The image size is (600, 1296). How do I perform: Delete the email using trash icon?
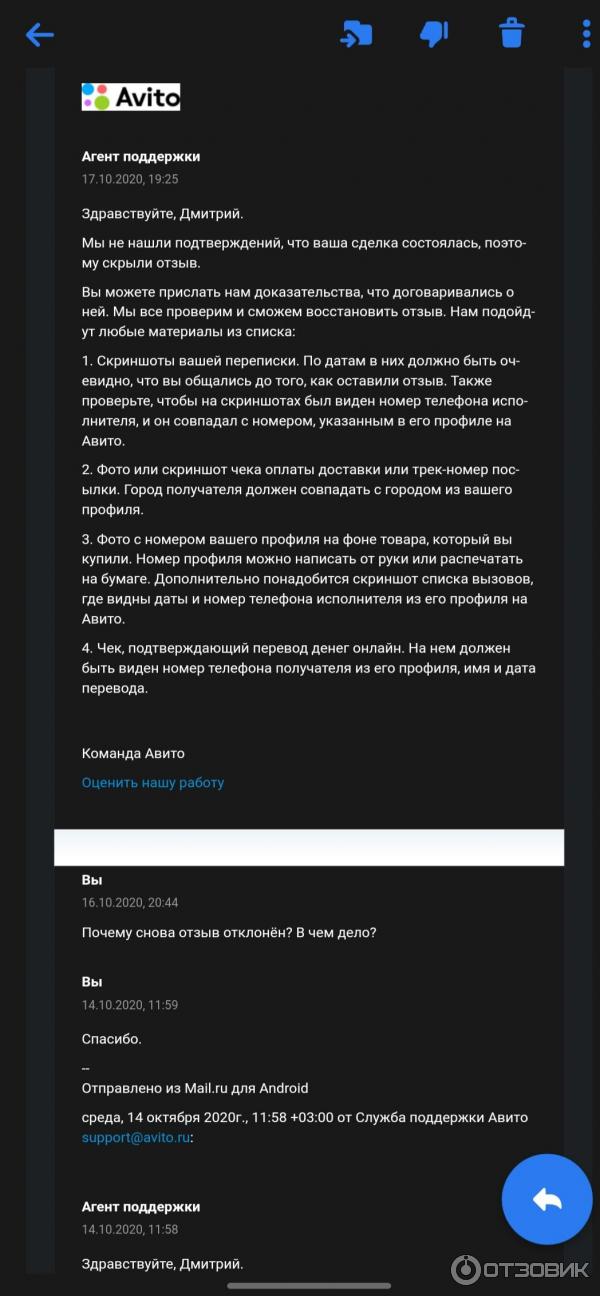(x=512, y=34)
